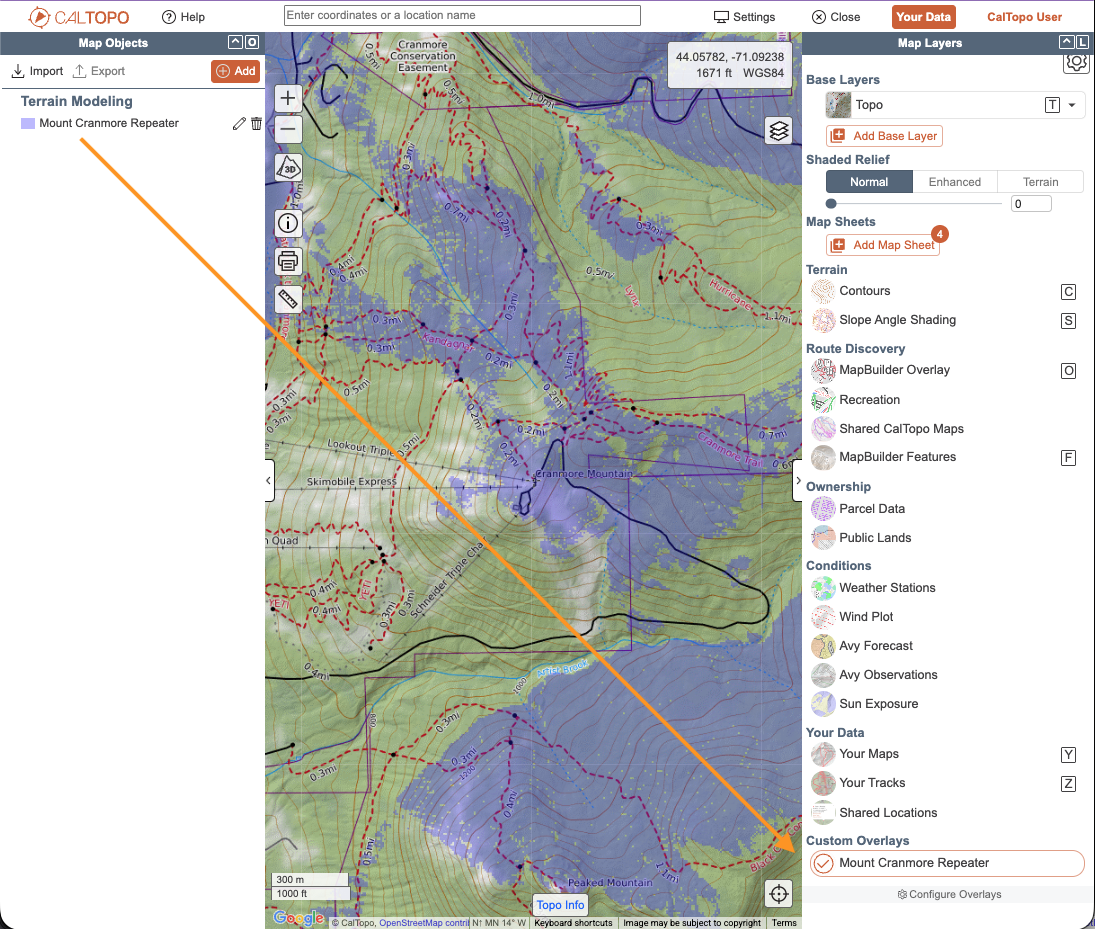Image resolution: width=1095 pixels, height=929 pixels.
Task: Collapse the Map Layers right panel
Action: [797, 481]
